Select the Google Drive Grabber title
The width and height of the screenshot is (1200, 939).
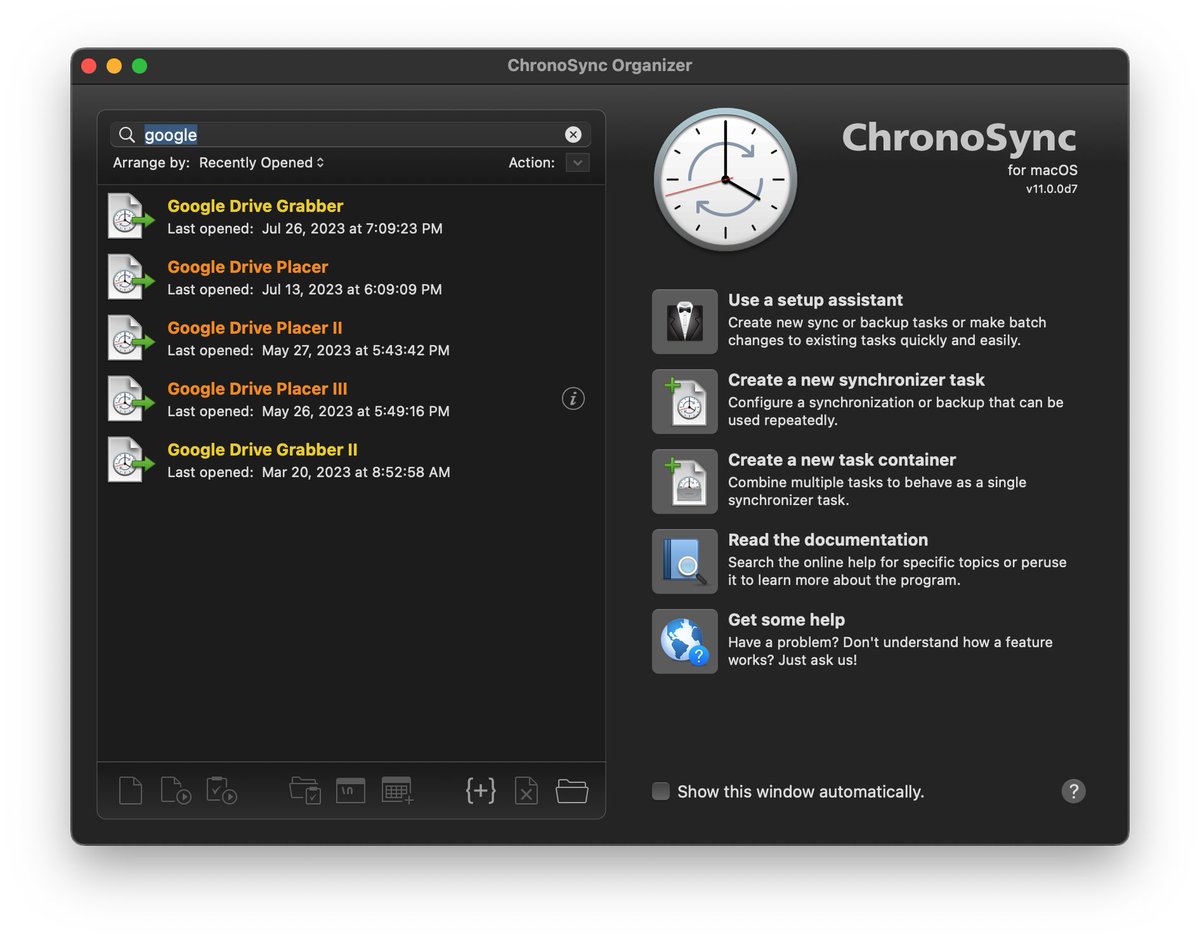255,206
